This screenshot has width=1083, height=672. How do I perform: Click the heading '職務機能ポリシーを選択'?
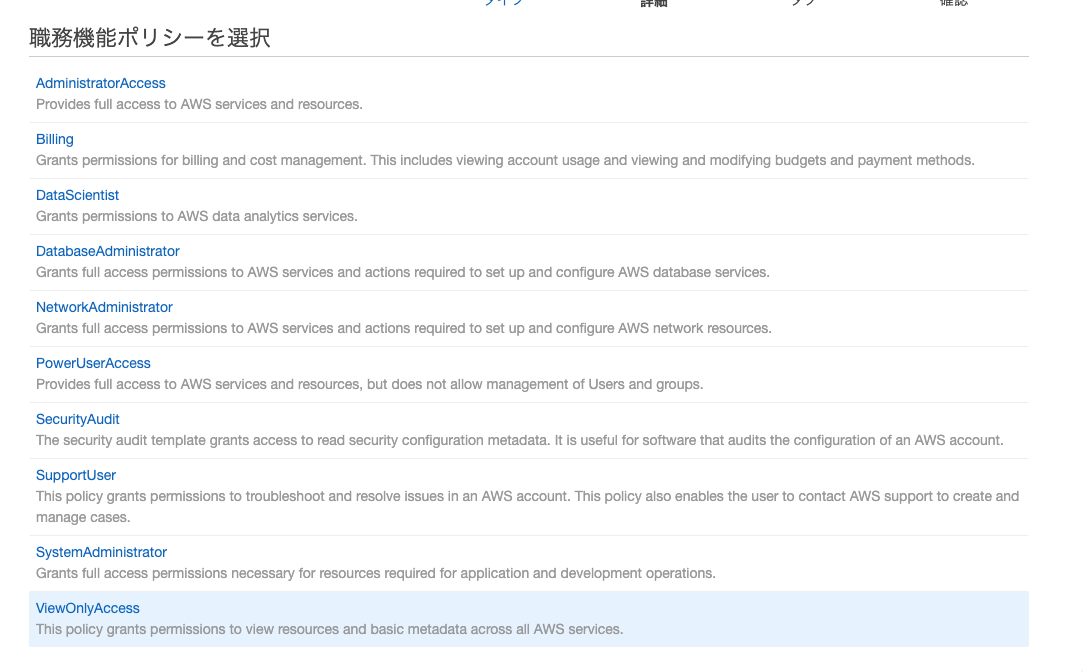pos(150,37)
